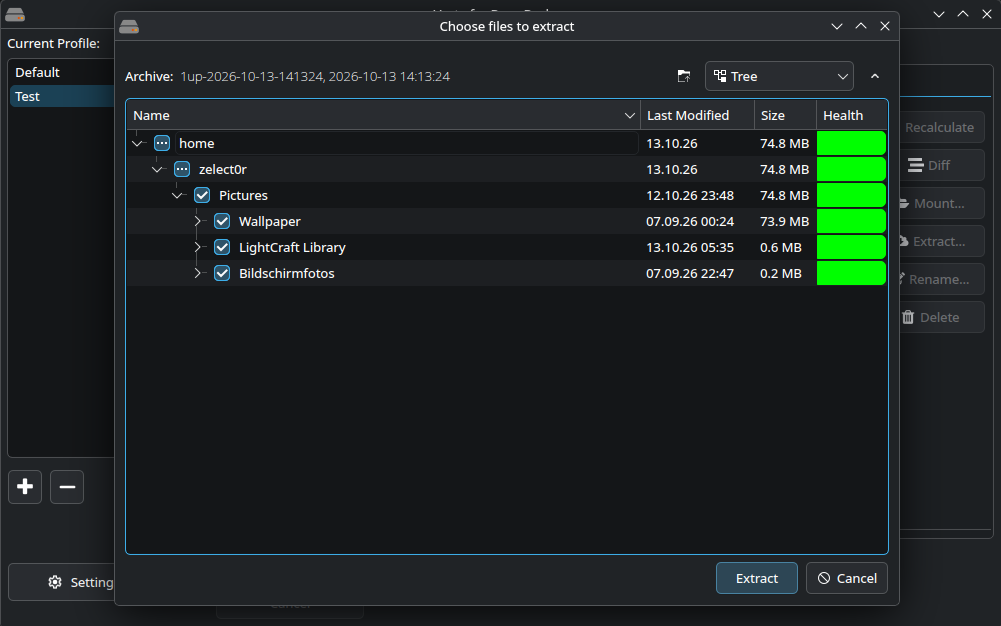1001x626 pixels.
Task: Toggle the home folder checkbox
Action: coord(162,144)
